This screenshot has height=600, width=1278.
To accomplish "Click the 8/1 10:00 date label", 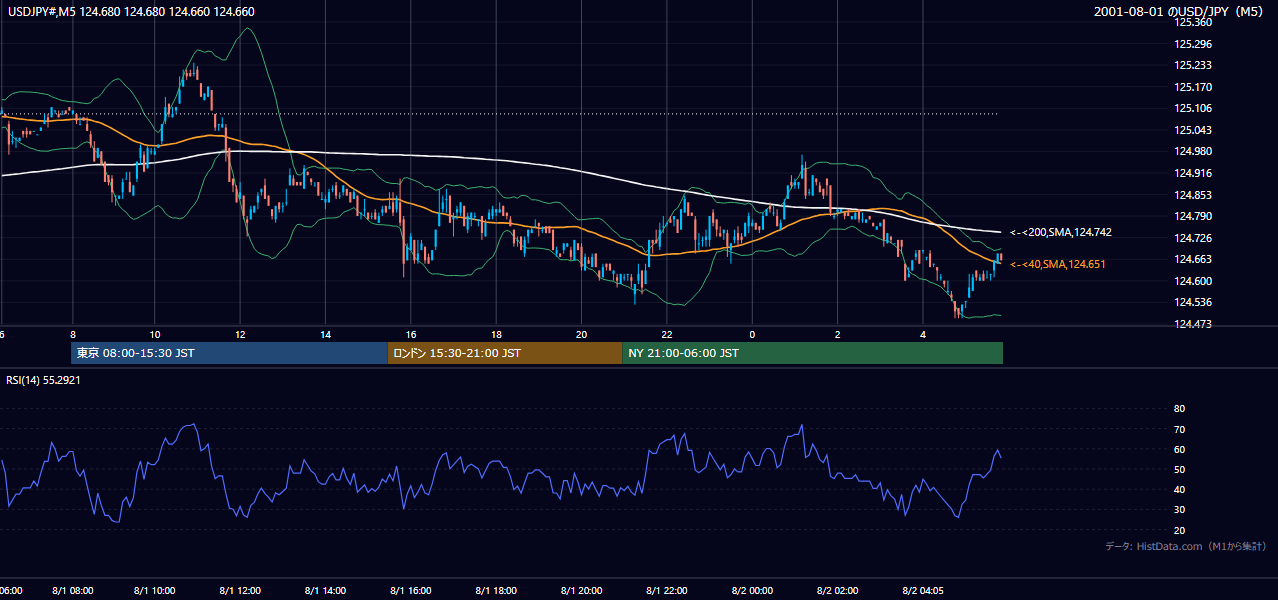I will 155,591.
